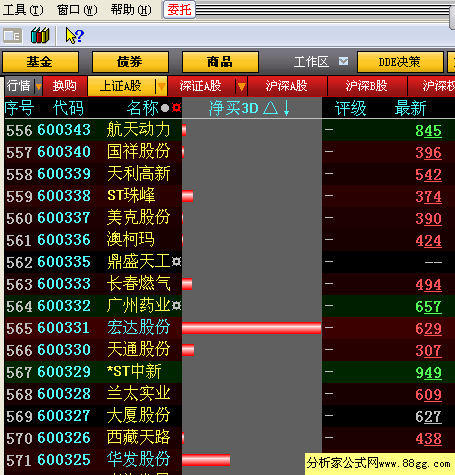Sort by the 净买3D column header
Viewport: 455px width, 475px height.
(x=249, y=108)
